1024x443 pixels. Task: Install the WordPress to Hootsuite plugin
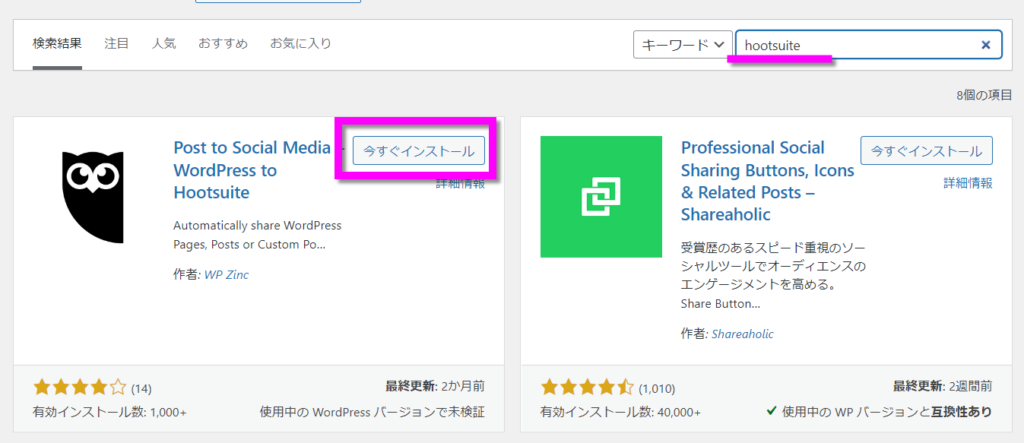coord(419,150)
